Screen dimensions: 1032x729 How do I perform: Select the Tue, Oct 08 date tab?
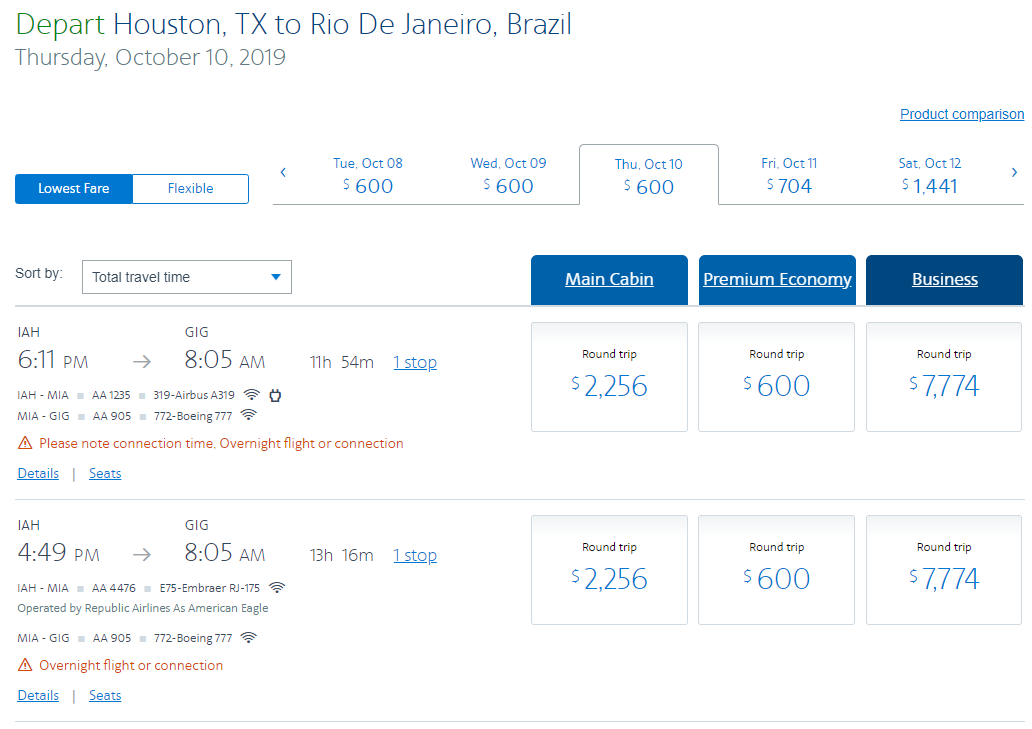368,175
